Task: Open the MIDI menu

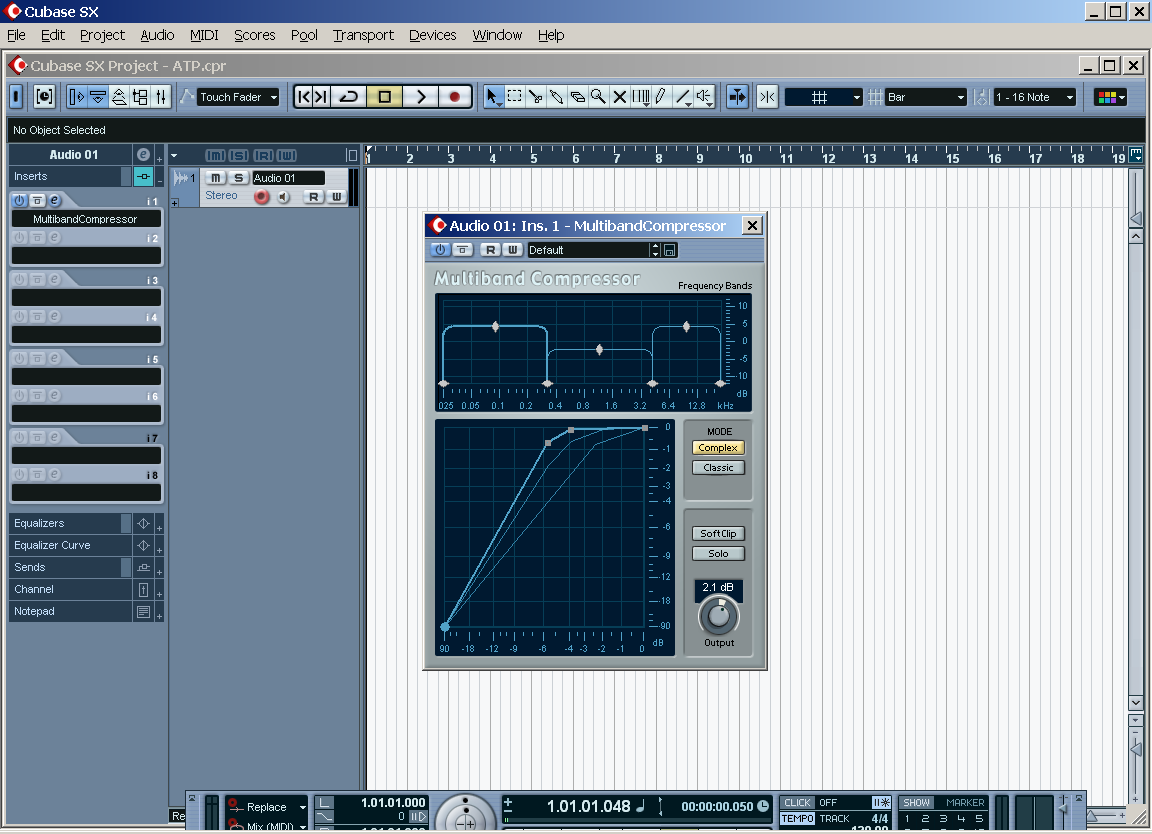Action: click(x=204, y=35)
